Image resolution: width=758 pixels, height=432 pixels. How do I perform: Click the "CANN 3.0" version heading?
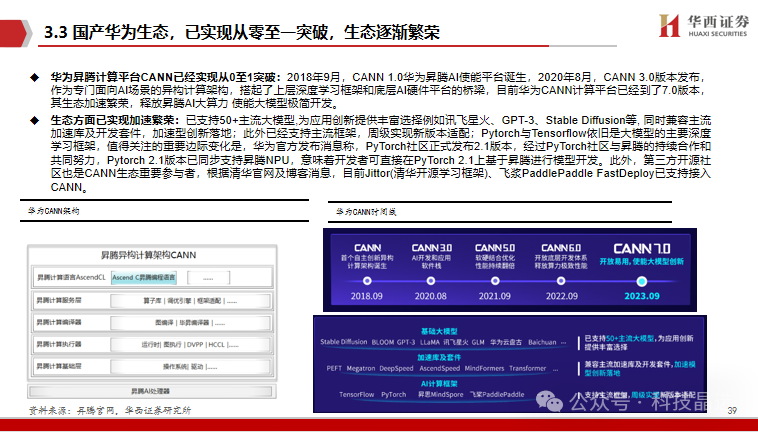[x=432, y=248]
